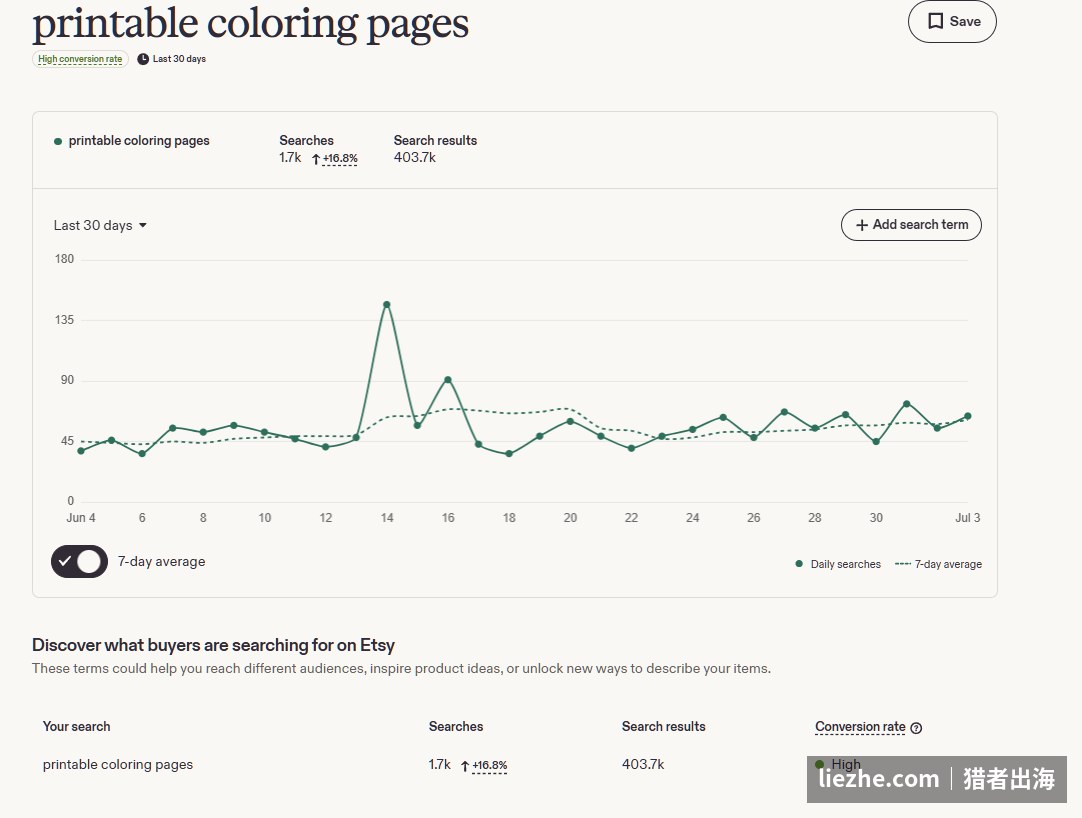Click the clock icon beside Last 30 days
Screen dimensions: 1082x818
click(143, 59)
